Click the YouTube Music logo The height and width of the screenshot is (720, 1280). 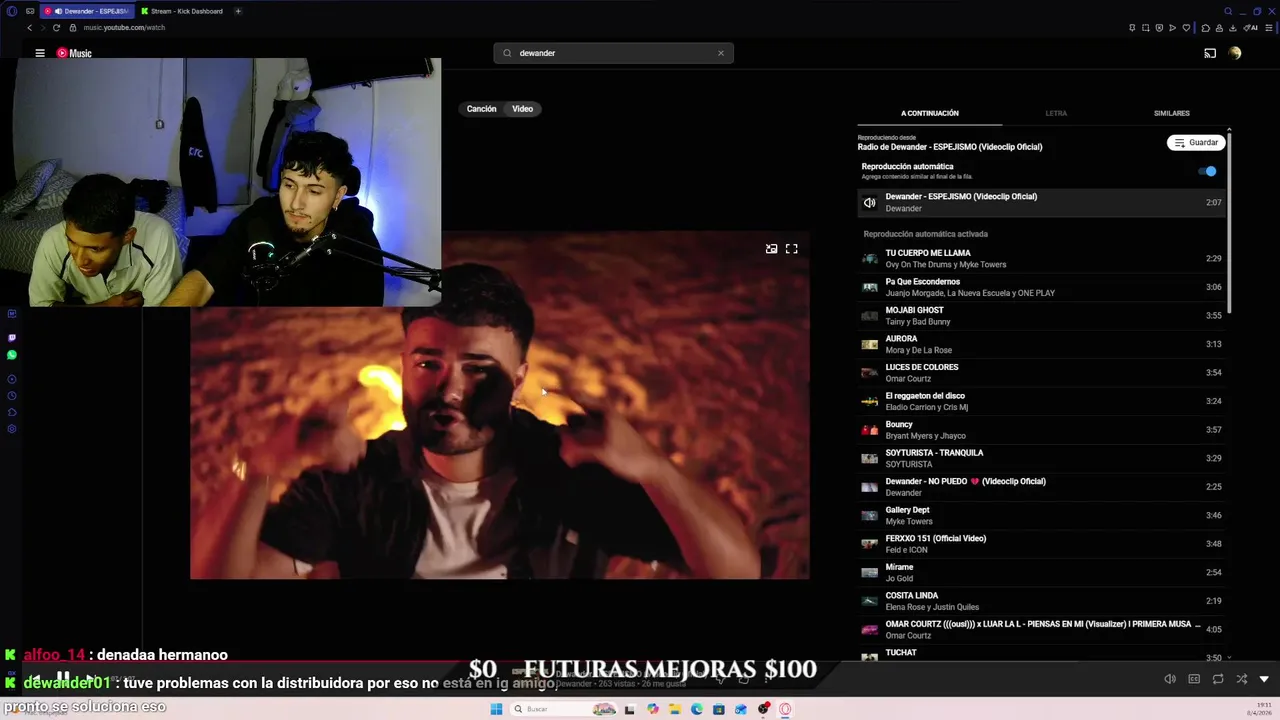(x=74, y=53)
